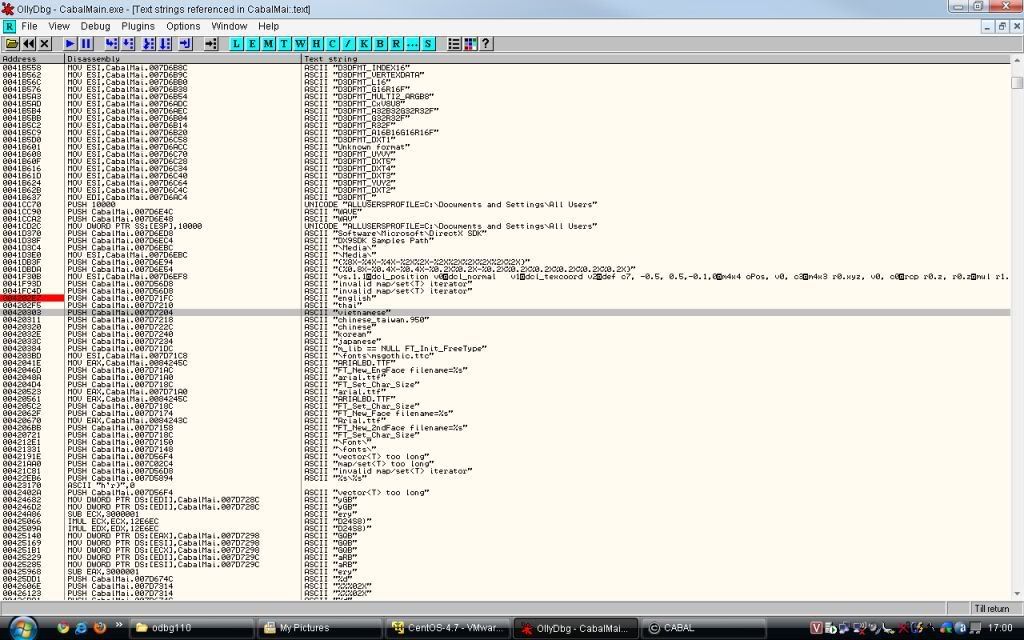1024x640 pixels.
Task: Switch to CentOS VMware taskbar window
Action: click(445, 628)
